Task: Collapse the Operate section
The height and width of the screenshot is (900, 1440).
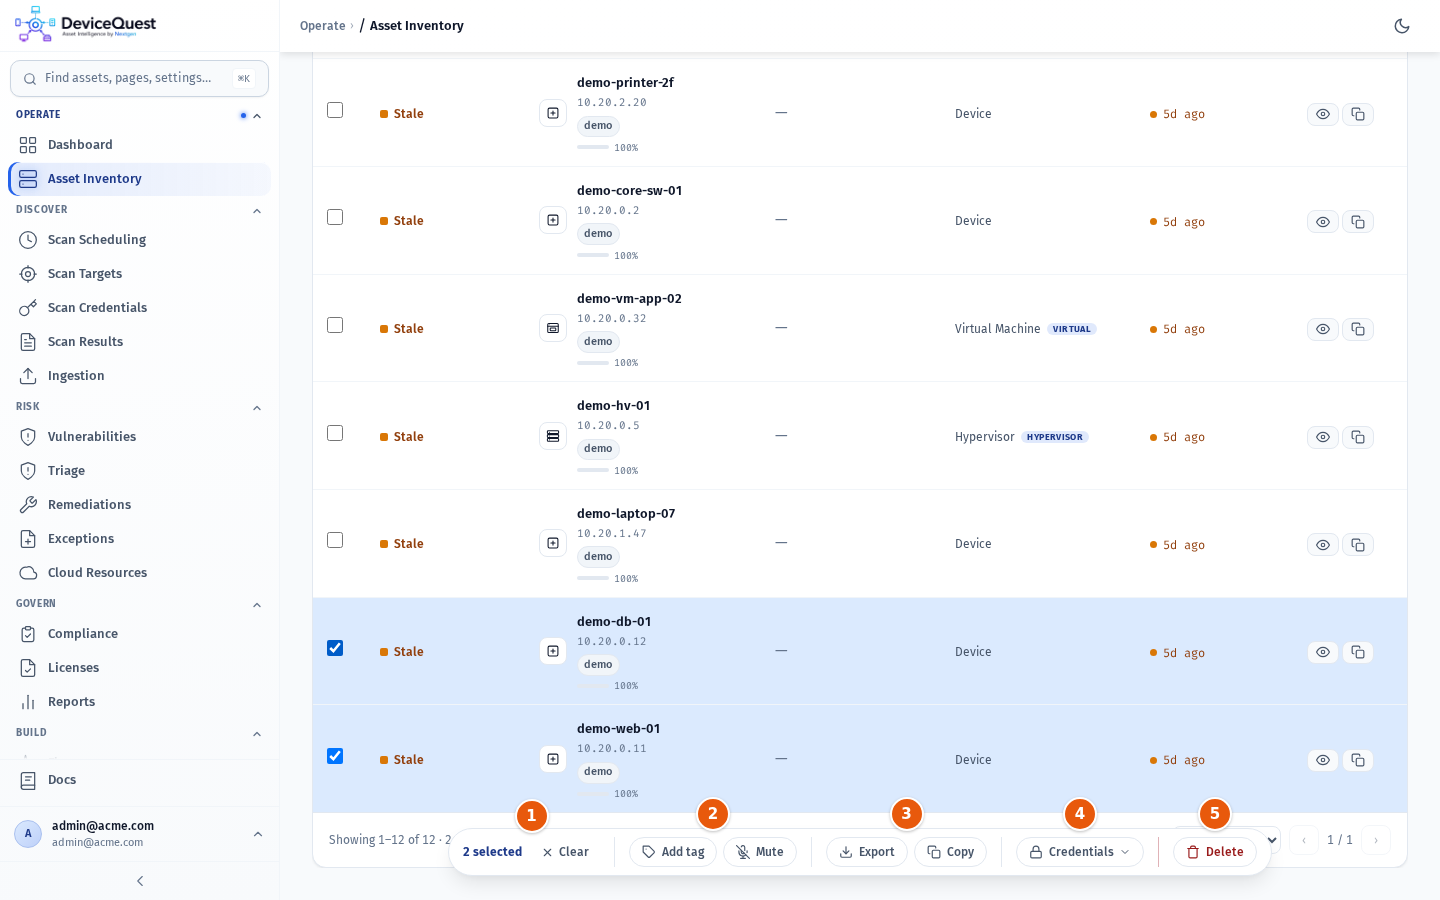Action: (x=257, y=116)
